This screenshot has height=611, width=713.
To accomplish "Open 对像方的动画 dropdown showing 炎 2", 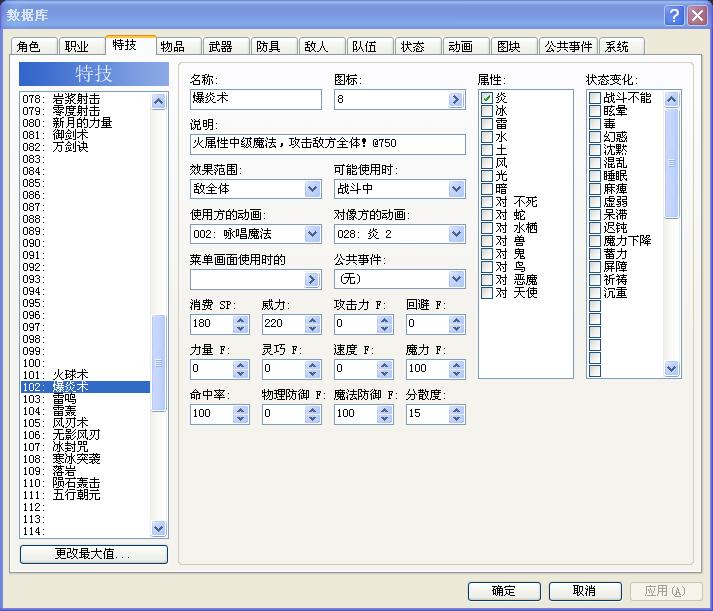I will (399, 234).
